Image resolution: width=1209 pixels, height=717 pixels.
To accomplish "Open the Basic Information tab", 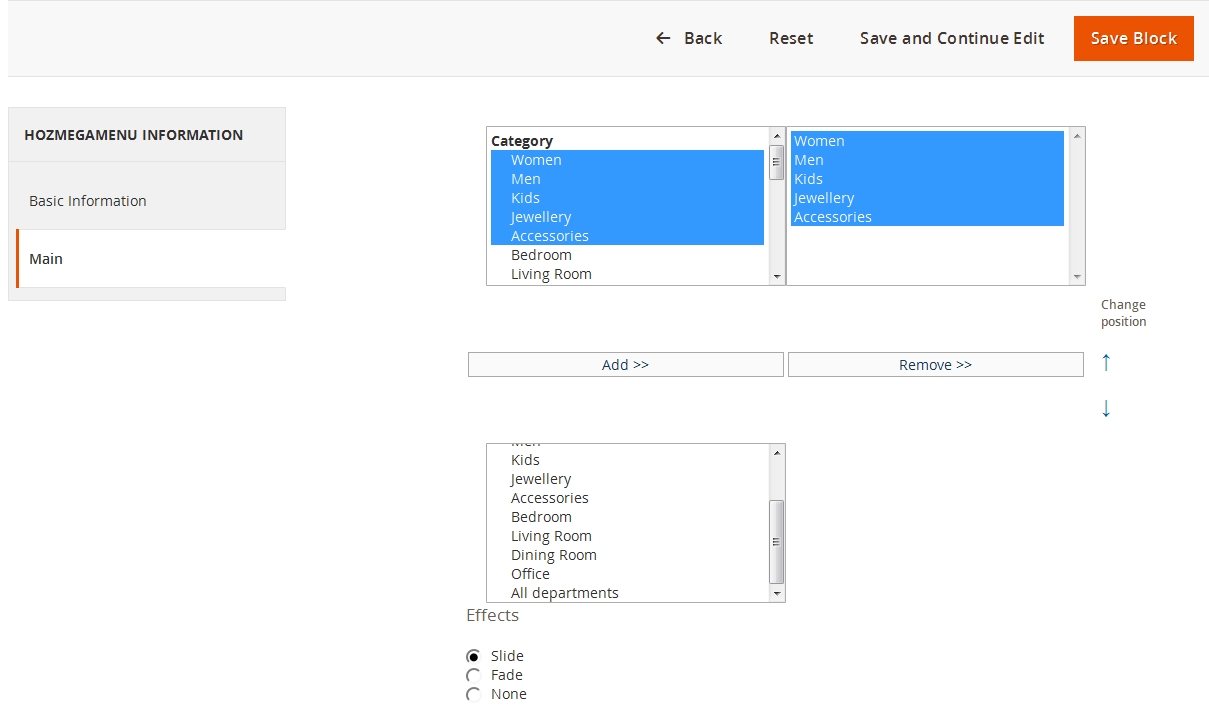I will [x=87, y=200].
